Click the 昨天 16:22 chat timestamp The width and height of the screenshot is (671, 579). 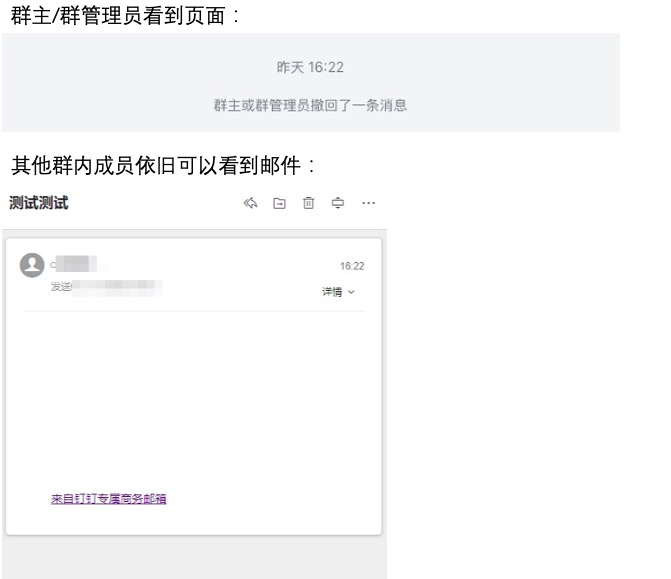coord(310,67)
